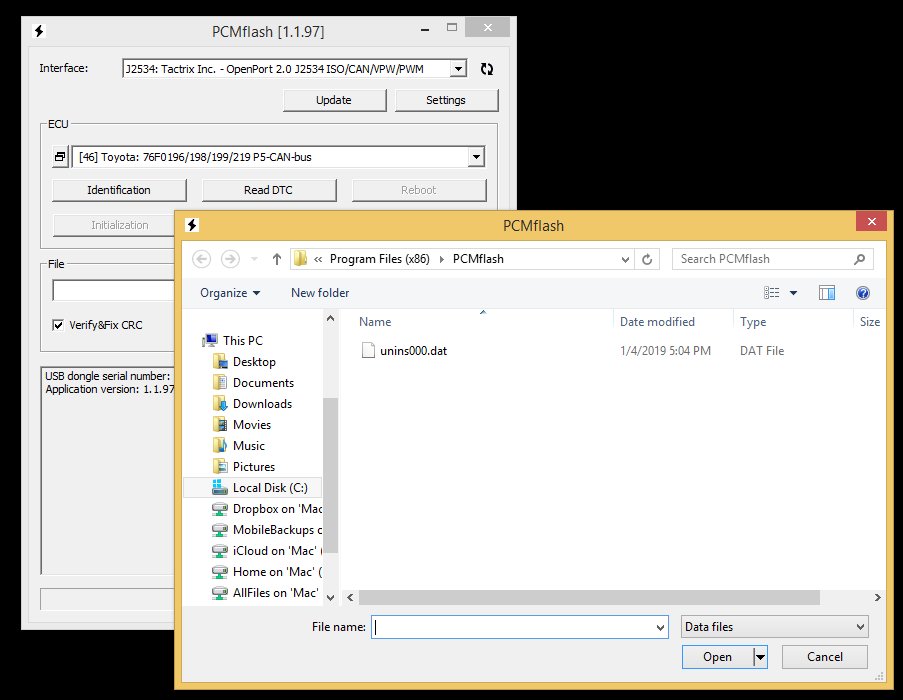Open the Organize menu

(230, 293)
